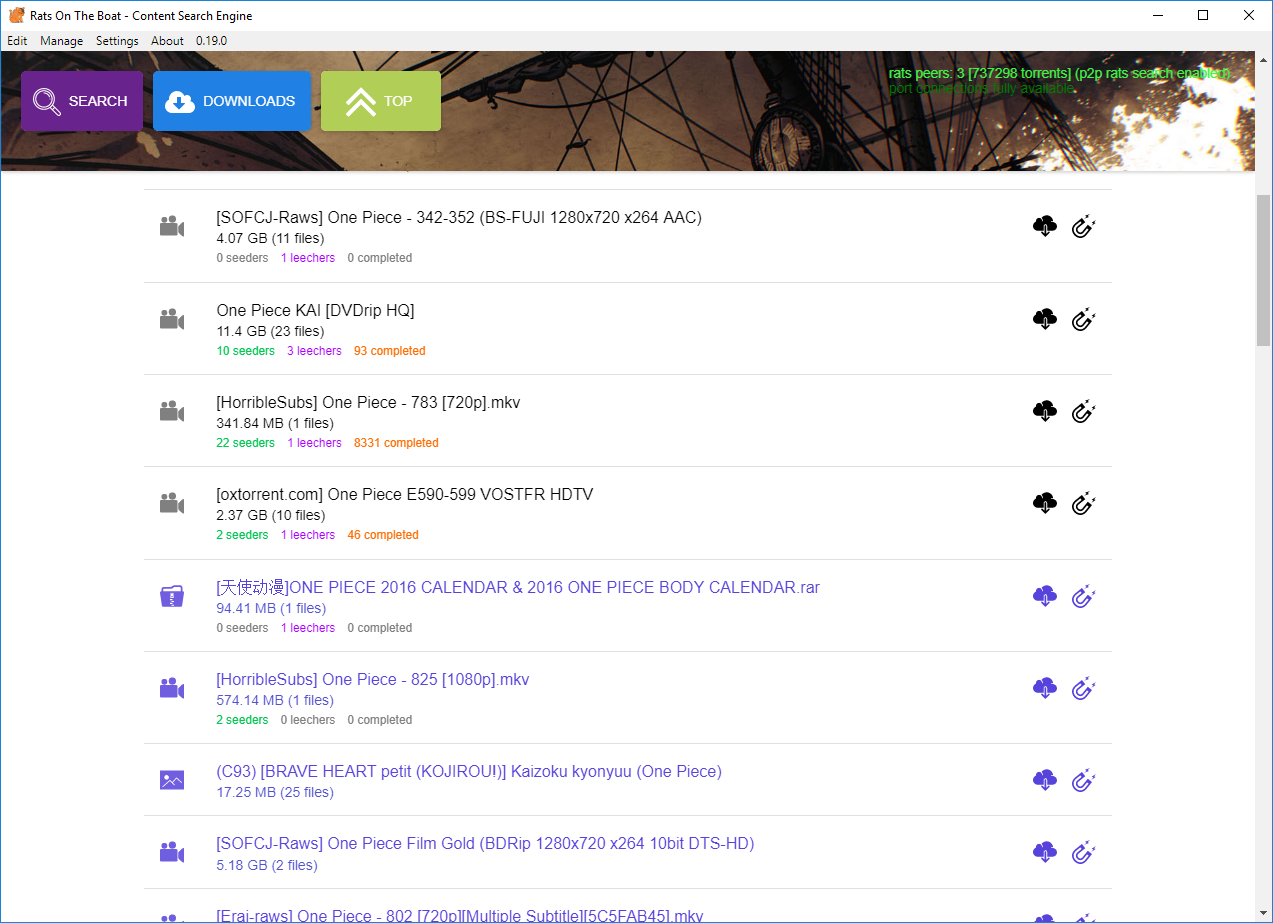Click download icon for One Piece Film Gold

point(1045,852)
